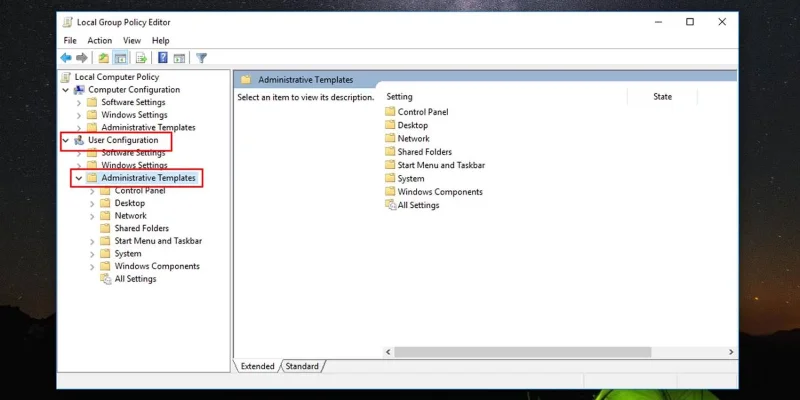Expand Windows Settings under Computer Configuration

pyautogui.click(x=79, y=115)
